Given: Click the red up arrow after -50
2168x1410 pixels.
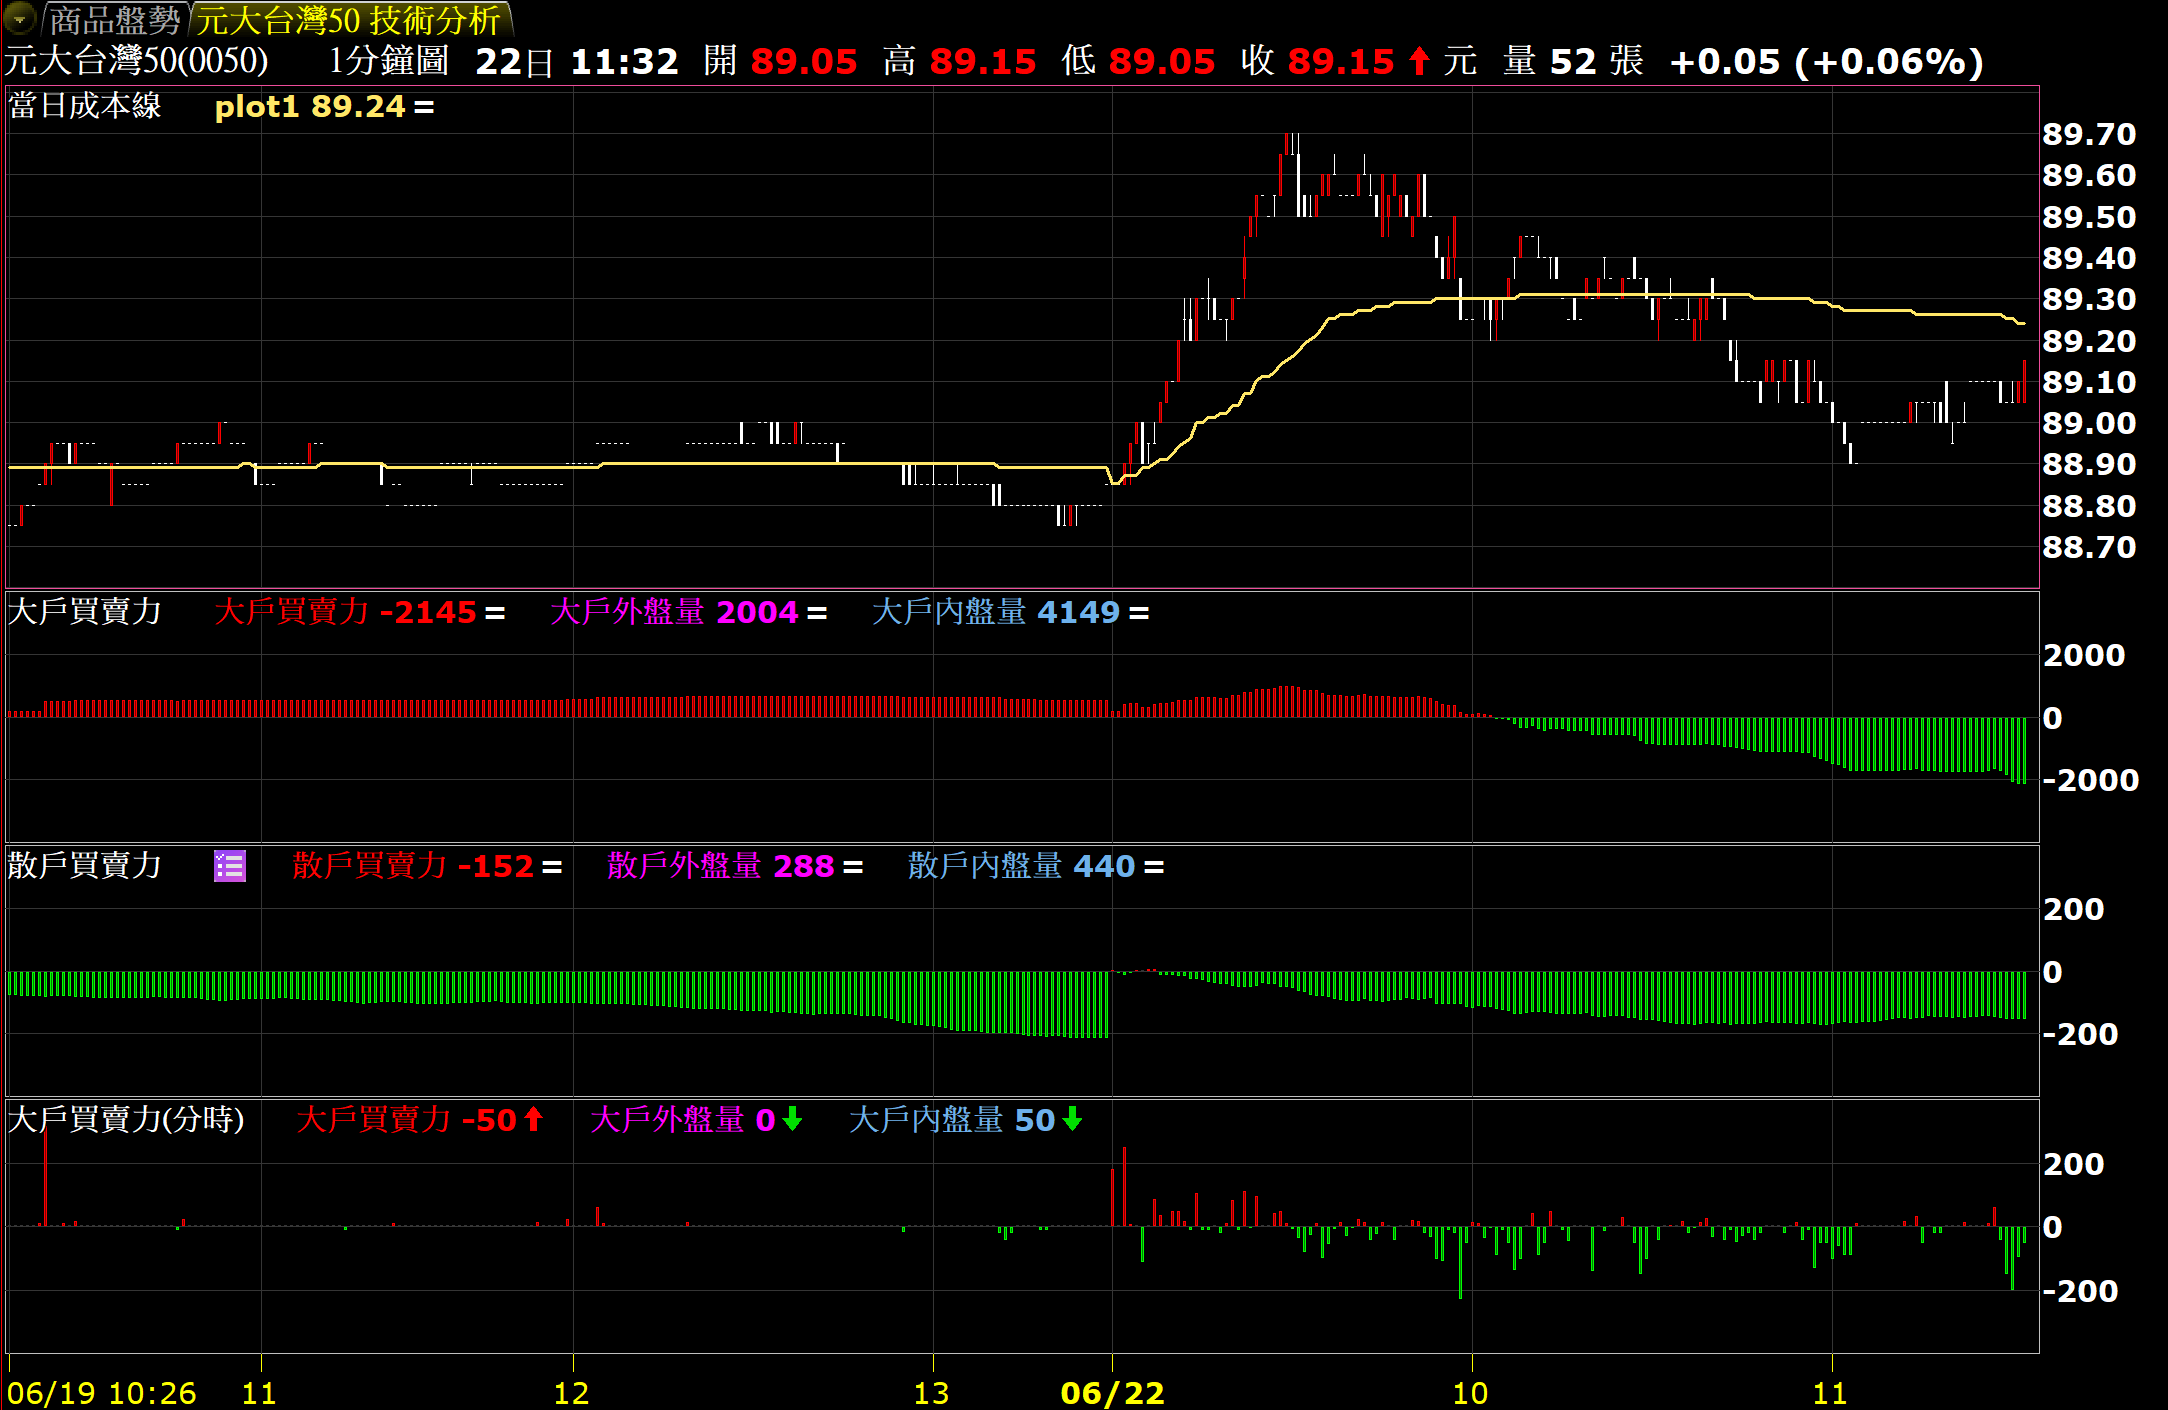Looking at the screenshot, I should [533, 1119].
